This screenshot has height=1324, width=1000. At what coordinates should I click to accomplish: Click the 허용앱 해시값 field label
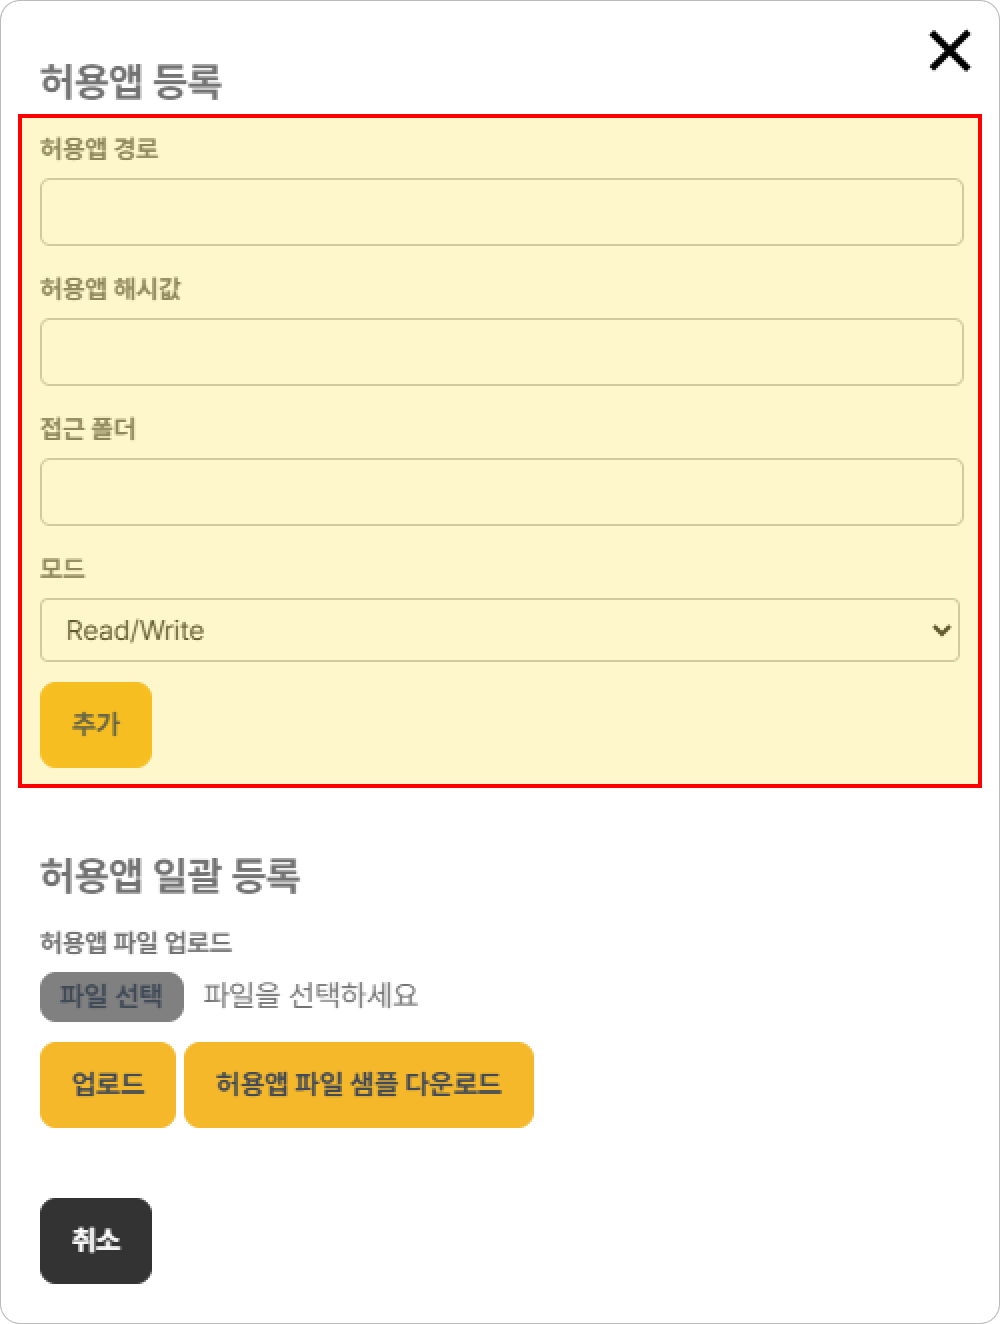(110, 289)
